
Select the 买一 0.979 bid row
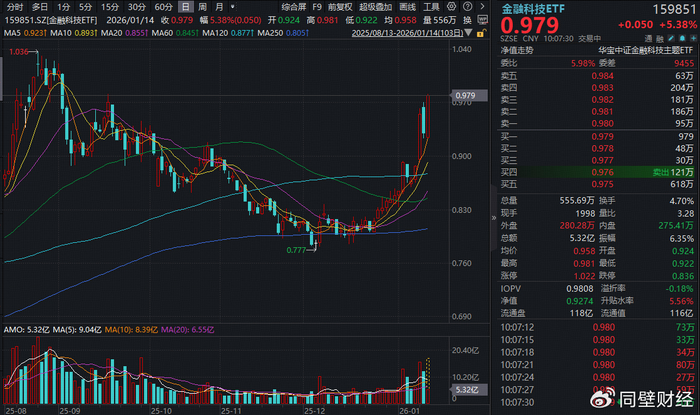pos(597,137)
